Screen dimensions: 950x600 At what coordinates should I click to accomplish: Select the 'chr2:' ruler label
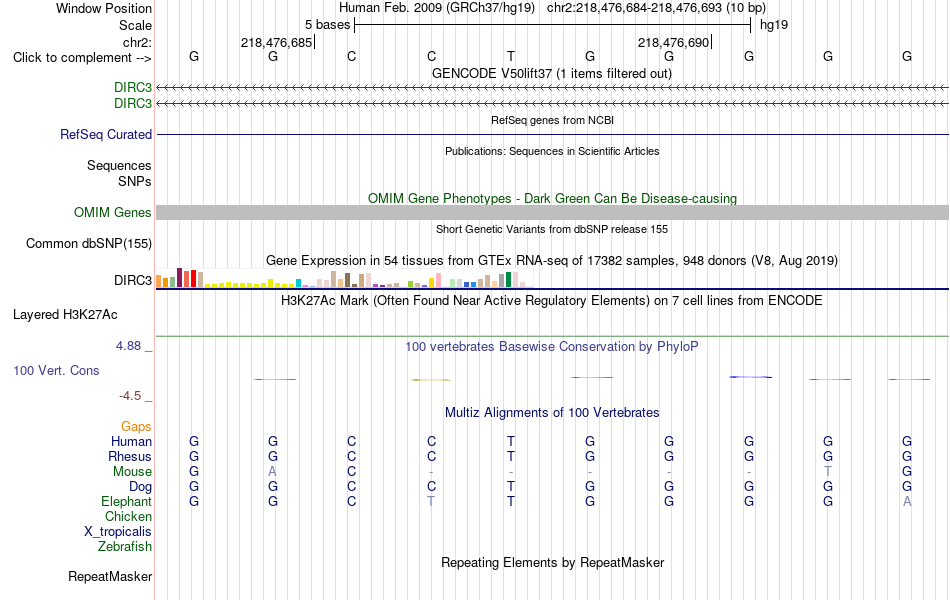coord(137,42)
